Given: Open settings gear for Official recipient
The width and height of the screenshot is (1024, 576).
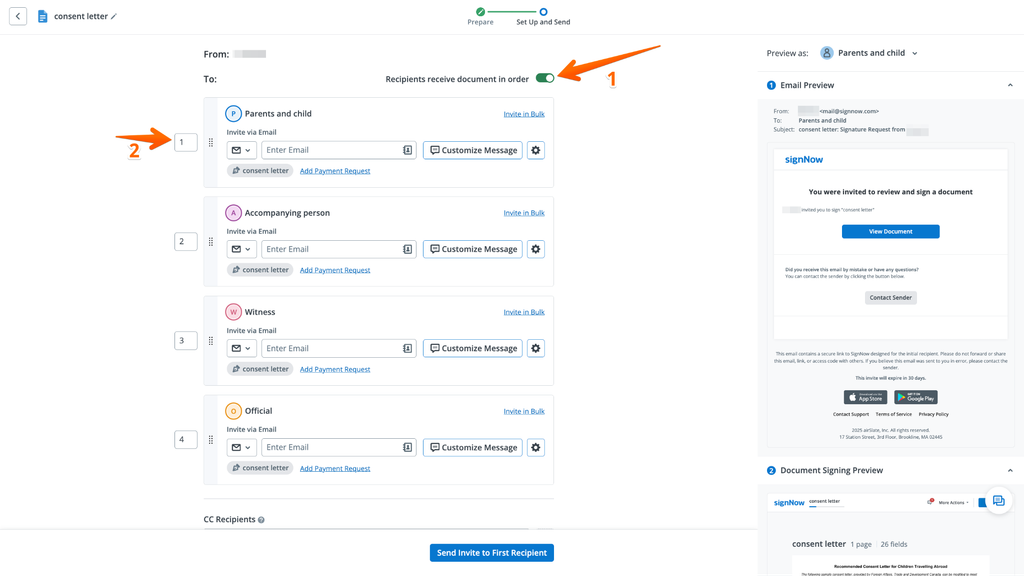Looking at the screenshot, I should click(x=536, y=447).
